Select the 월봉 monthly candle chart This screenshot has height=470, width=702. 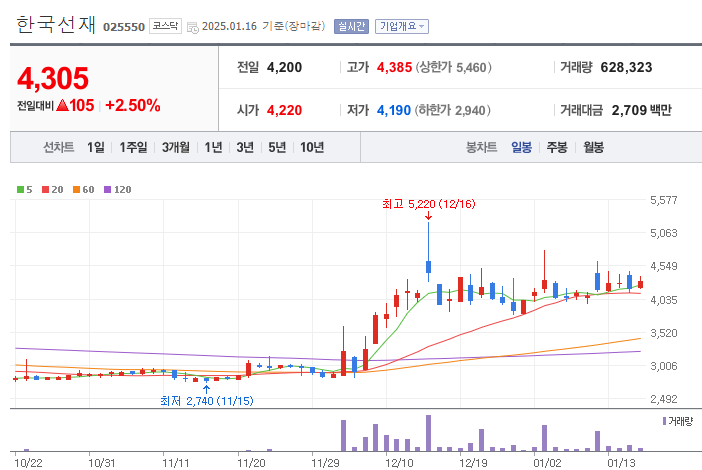tap(593, 147)
